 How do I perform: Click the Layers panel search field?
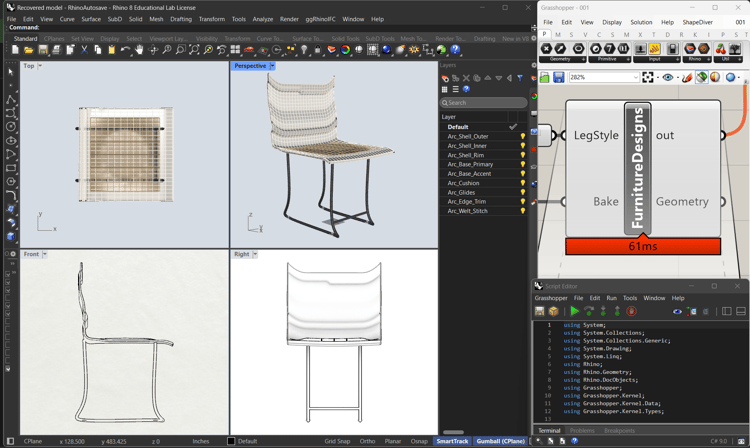(485, 102)
